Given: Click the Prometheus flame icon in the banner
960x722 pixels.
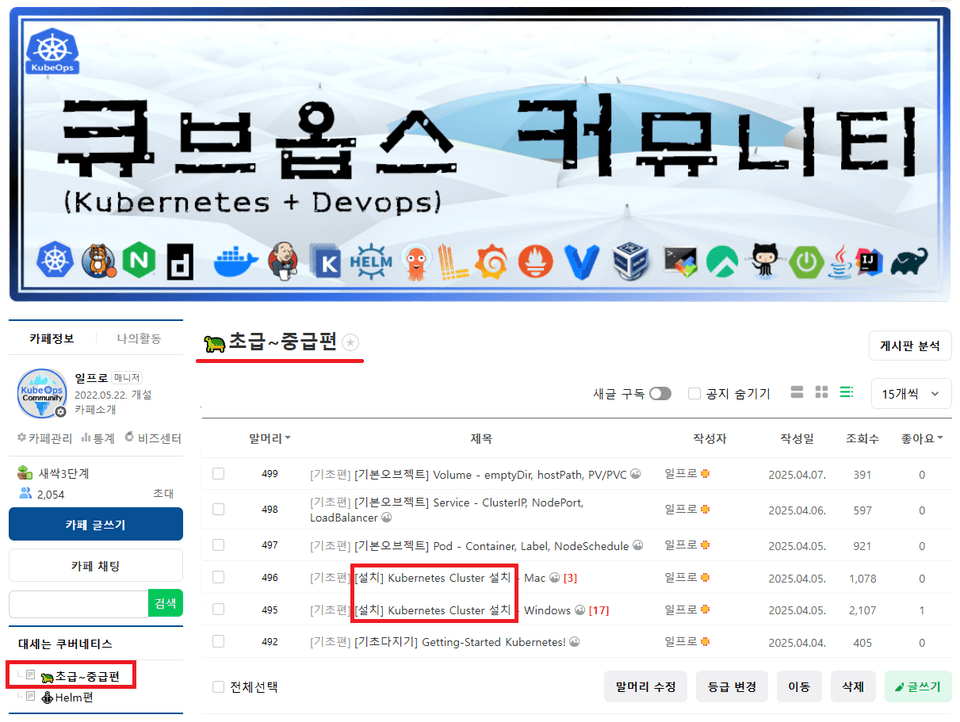Looking at the screenshot, I should click(535, 261).
